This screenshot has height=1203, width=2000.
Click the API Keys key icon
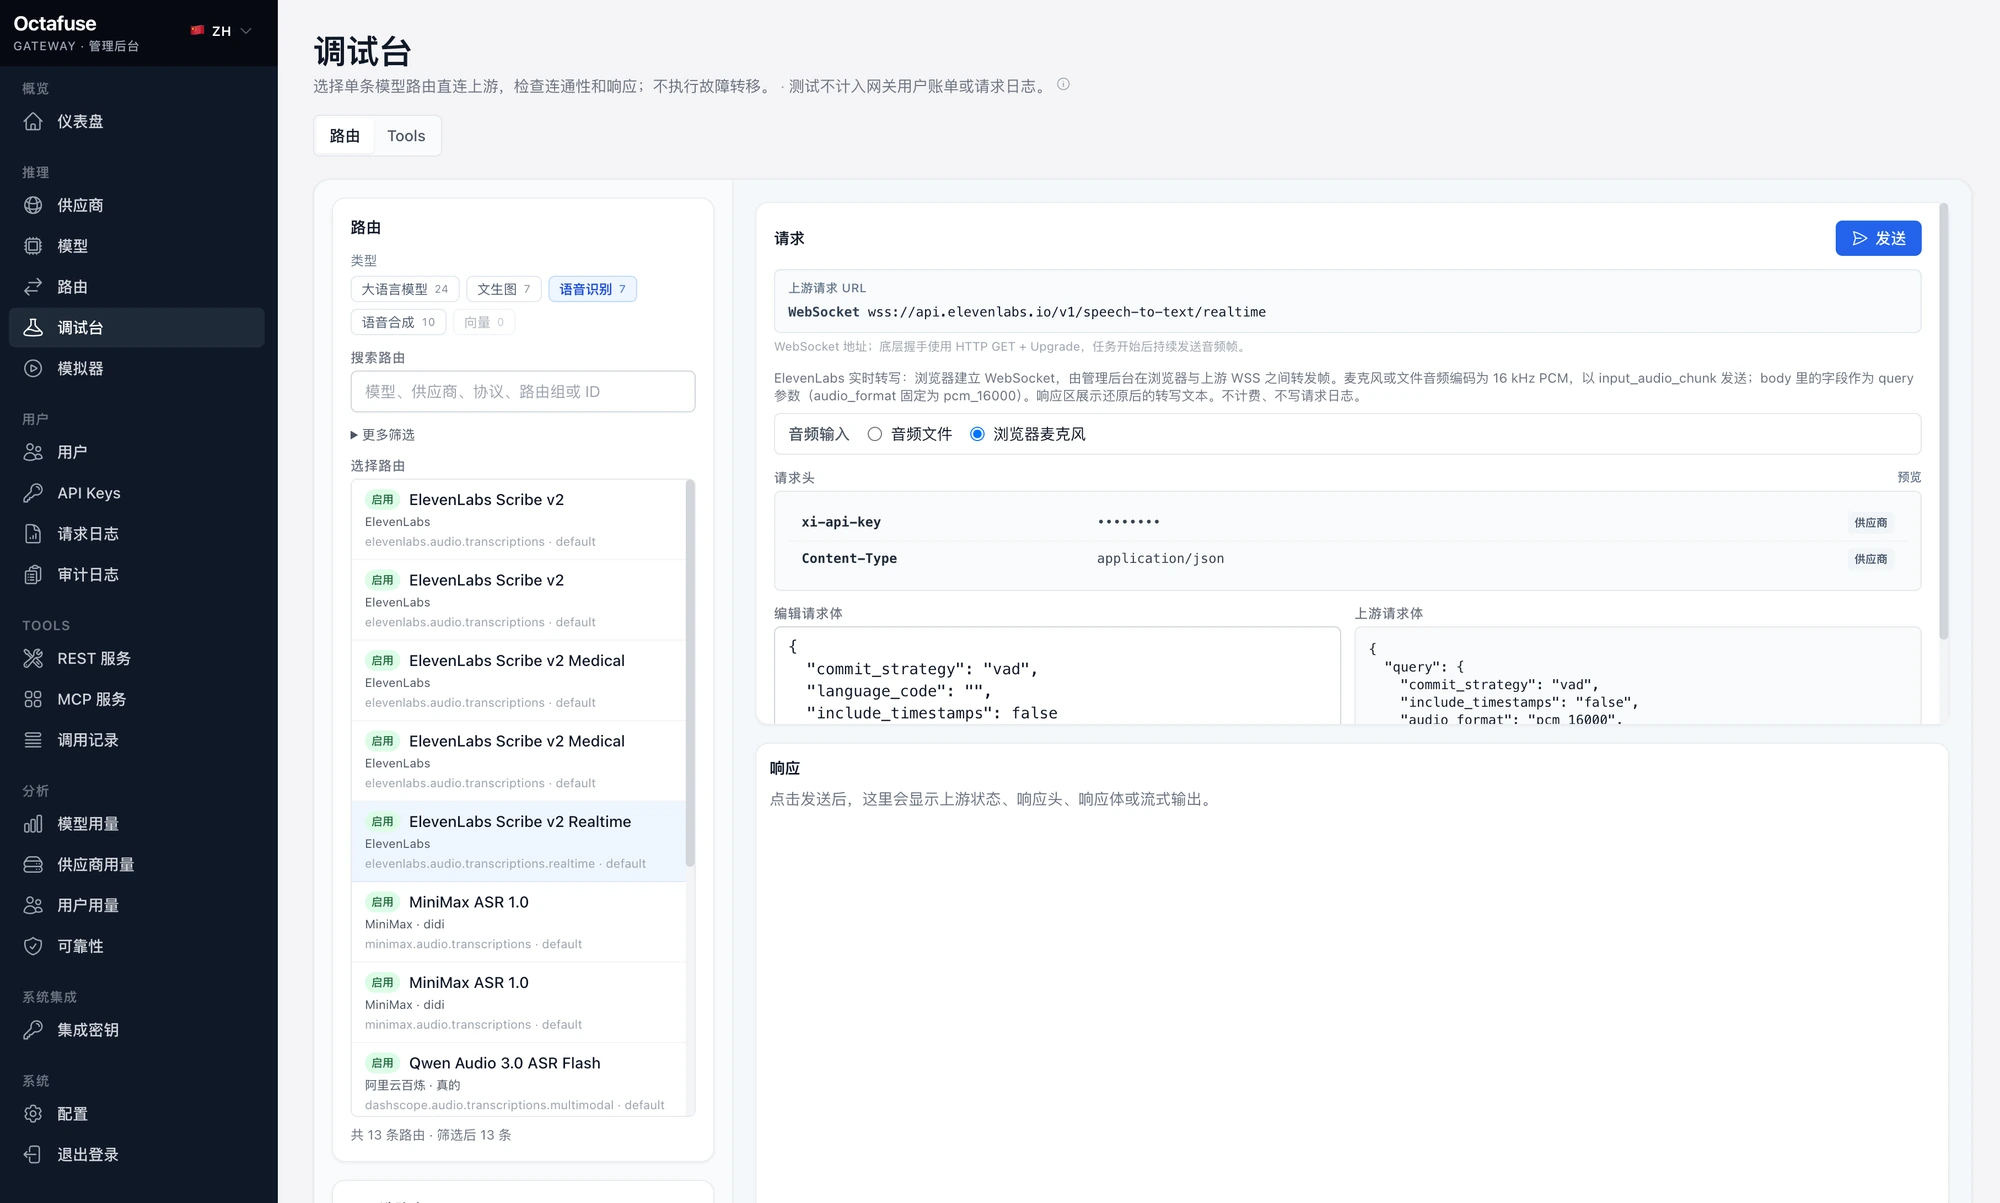(x=33, y=493)
